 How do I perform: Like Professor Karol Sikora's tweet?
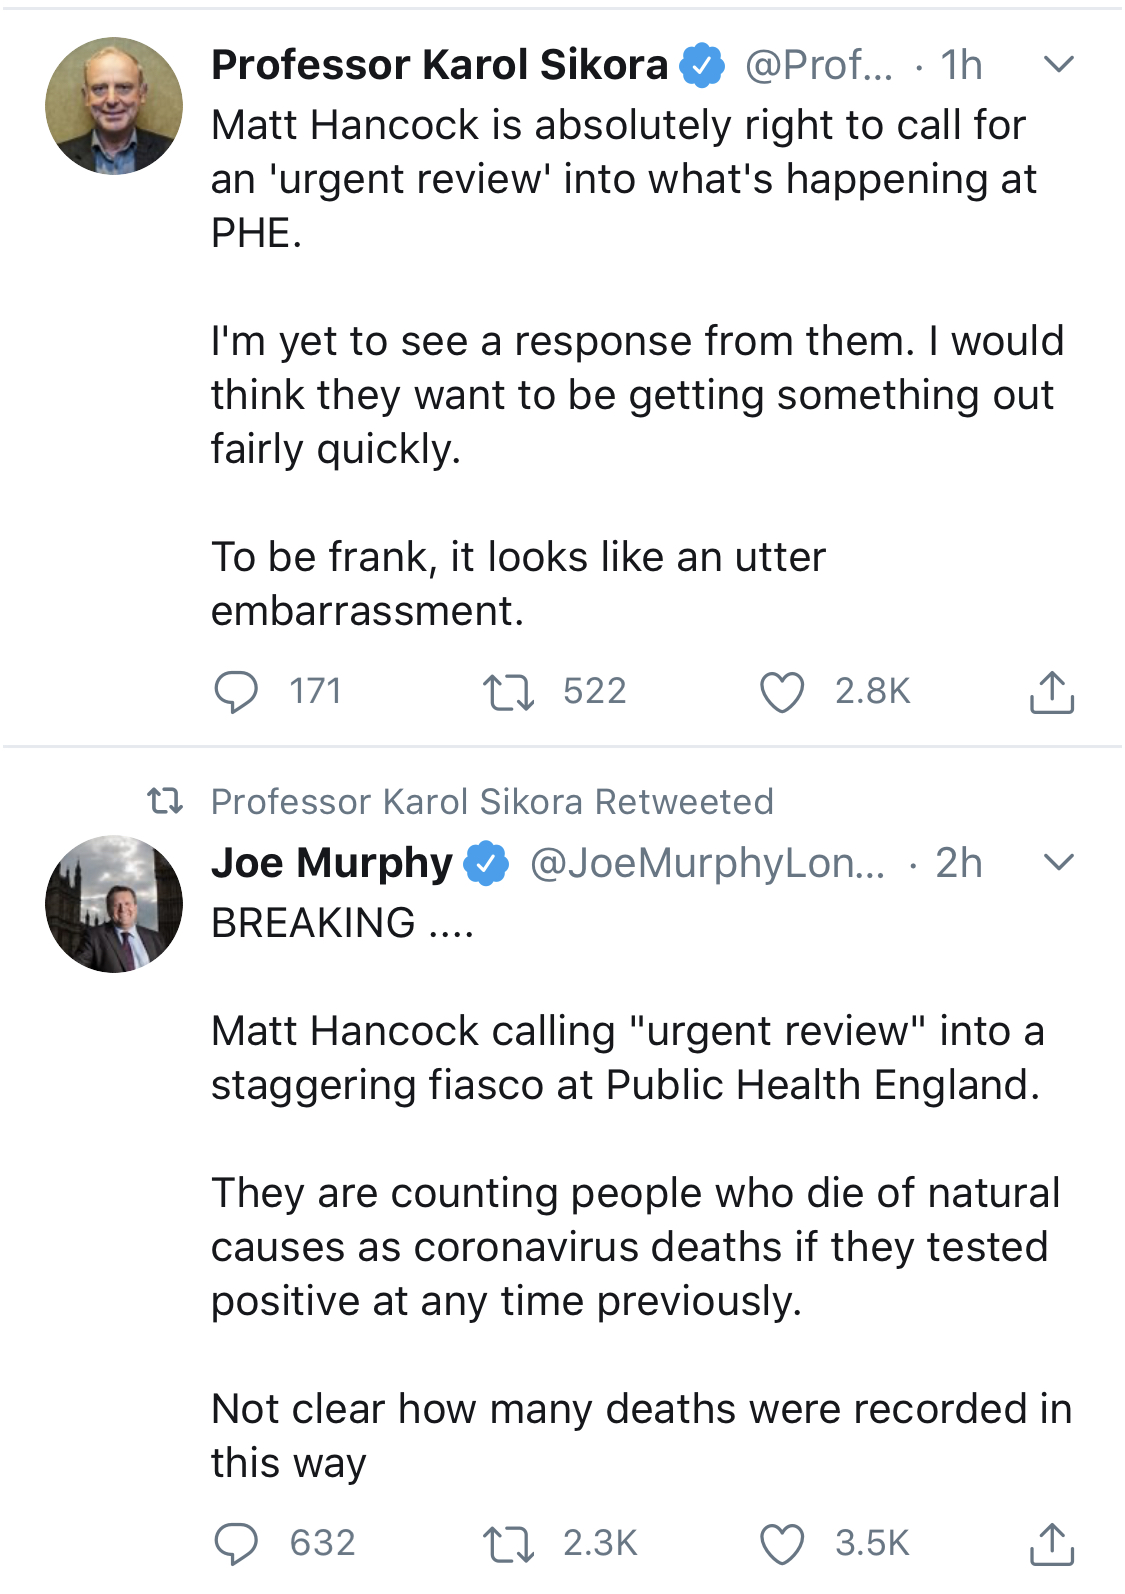(781, 692)
